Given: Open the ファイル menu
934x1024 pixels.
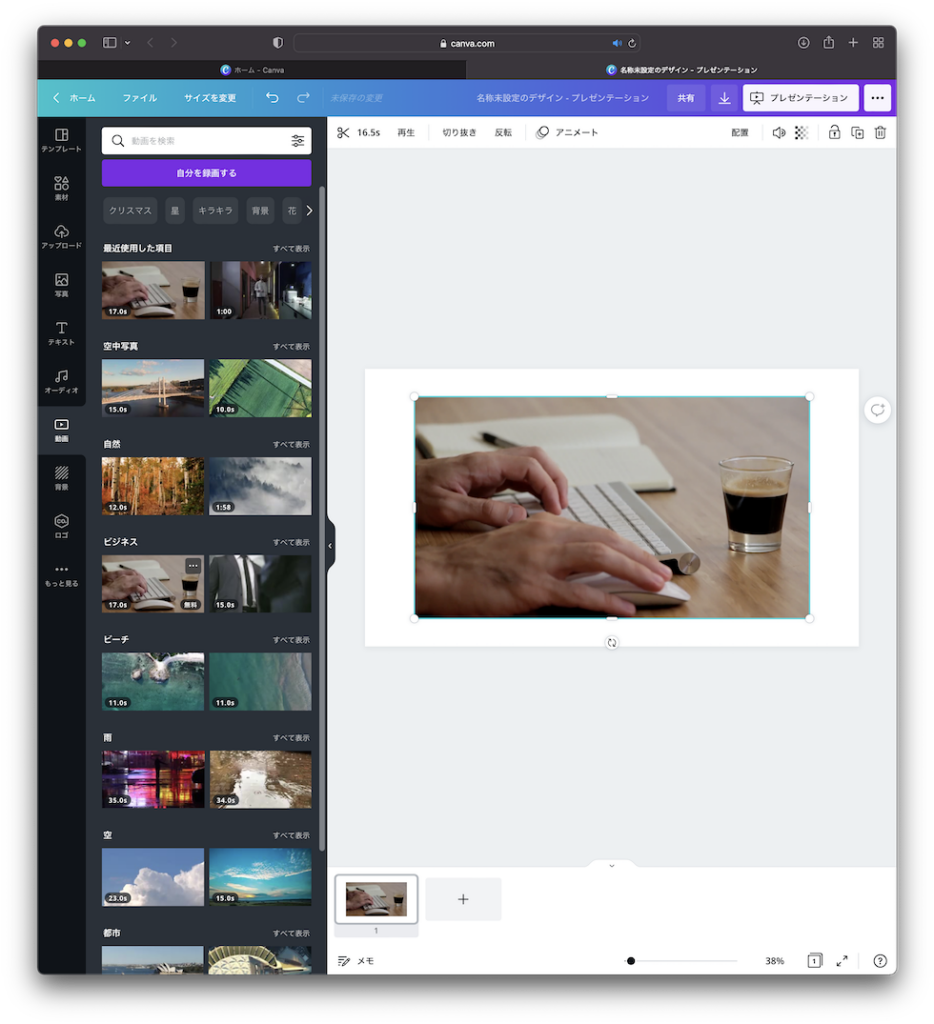Looking at the screenshot, I should [140, 98].
